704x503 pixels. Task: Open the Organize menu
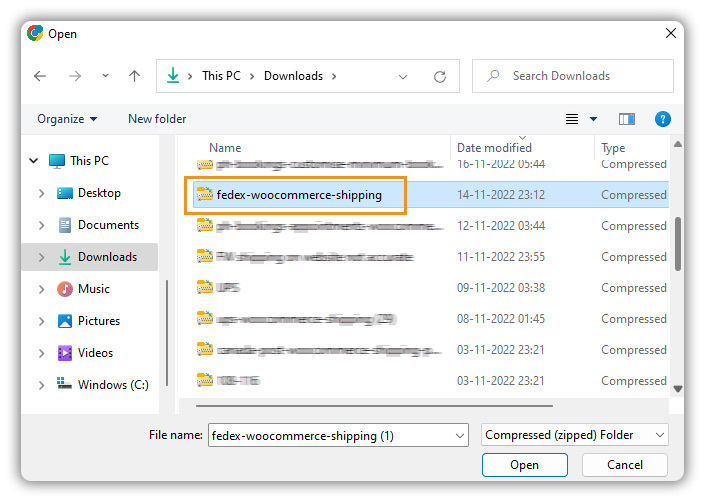[x=67, y=119]
